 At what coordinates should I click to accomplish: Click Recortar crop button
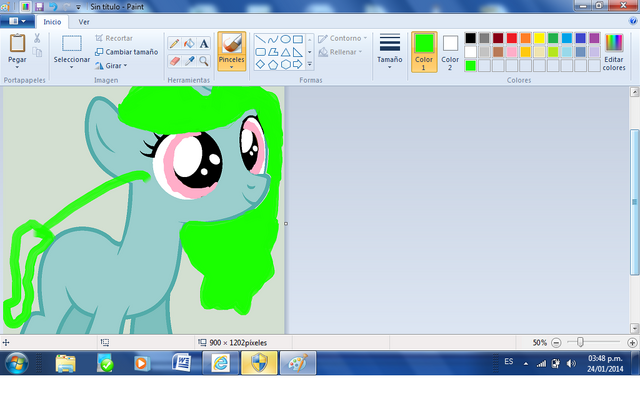tap(114, 38)
